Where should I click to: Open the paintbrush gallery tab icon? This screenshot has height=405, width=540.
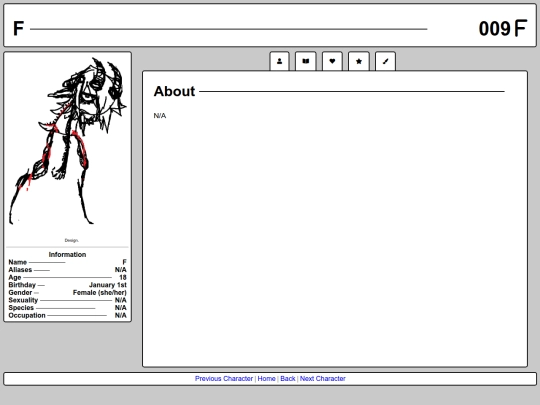pos(385,61)
